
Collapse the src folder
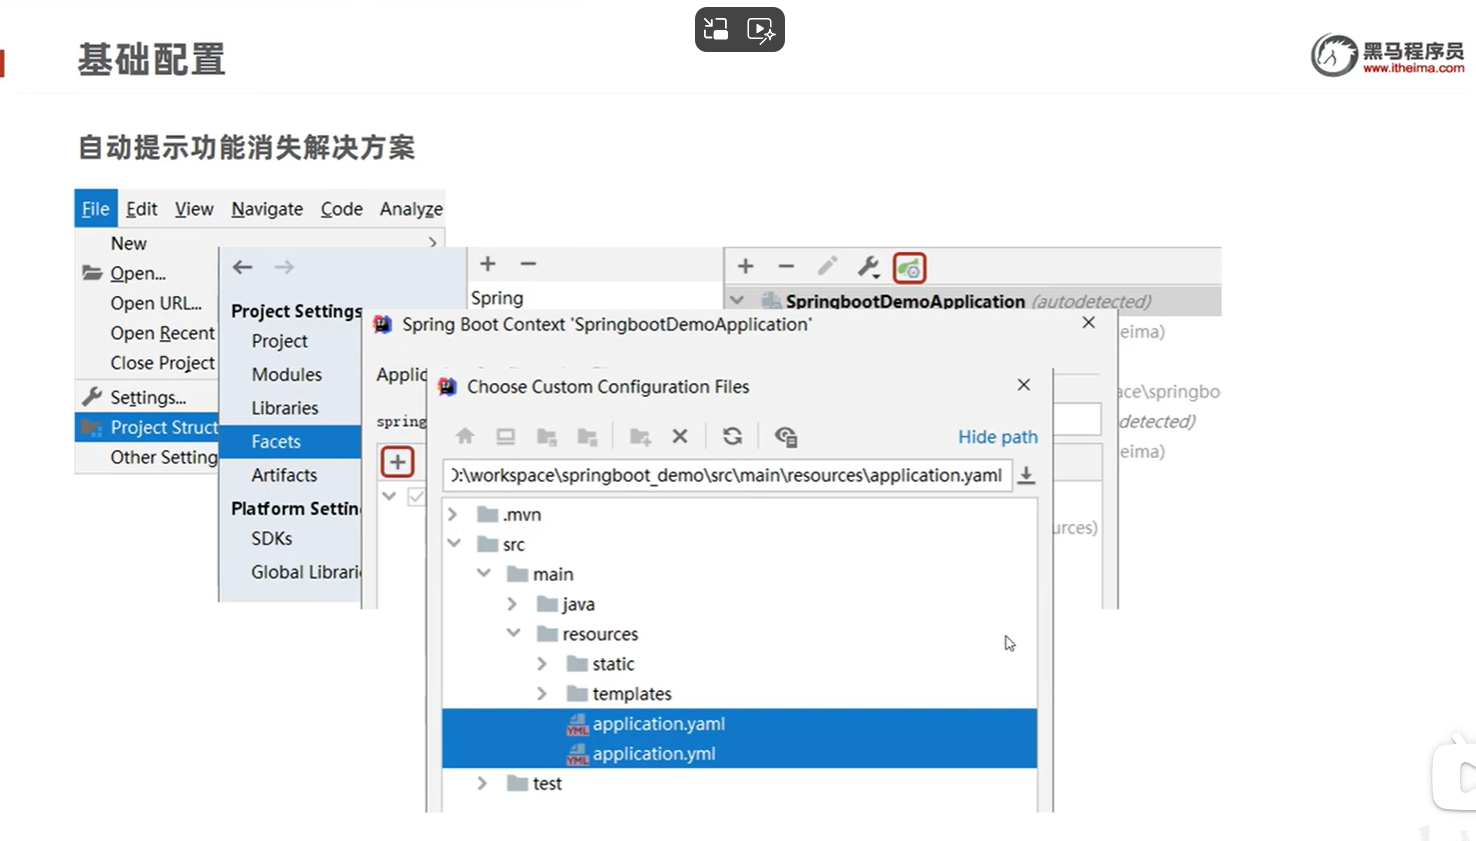(x=454, y=544)
